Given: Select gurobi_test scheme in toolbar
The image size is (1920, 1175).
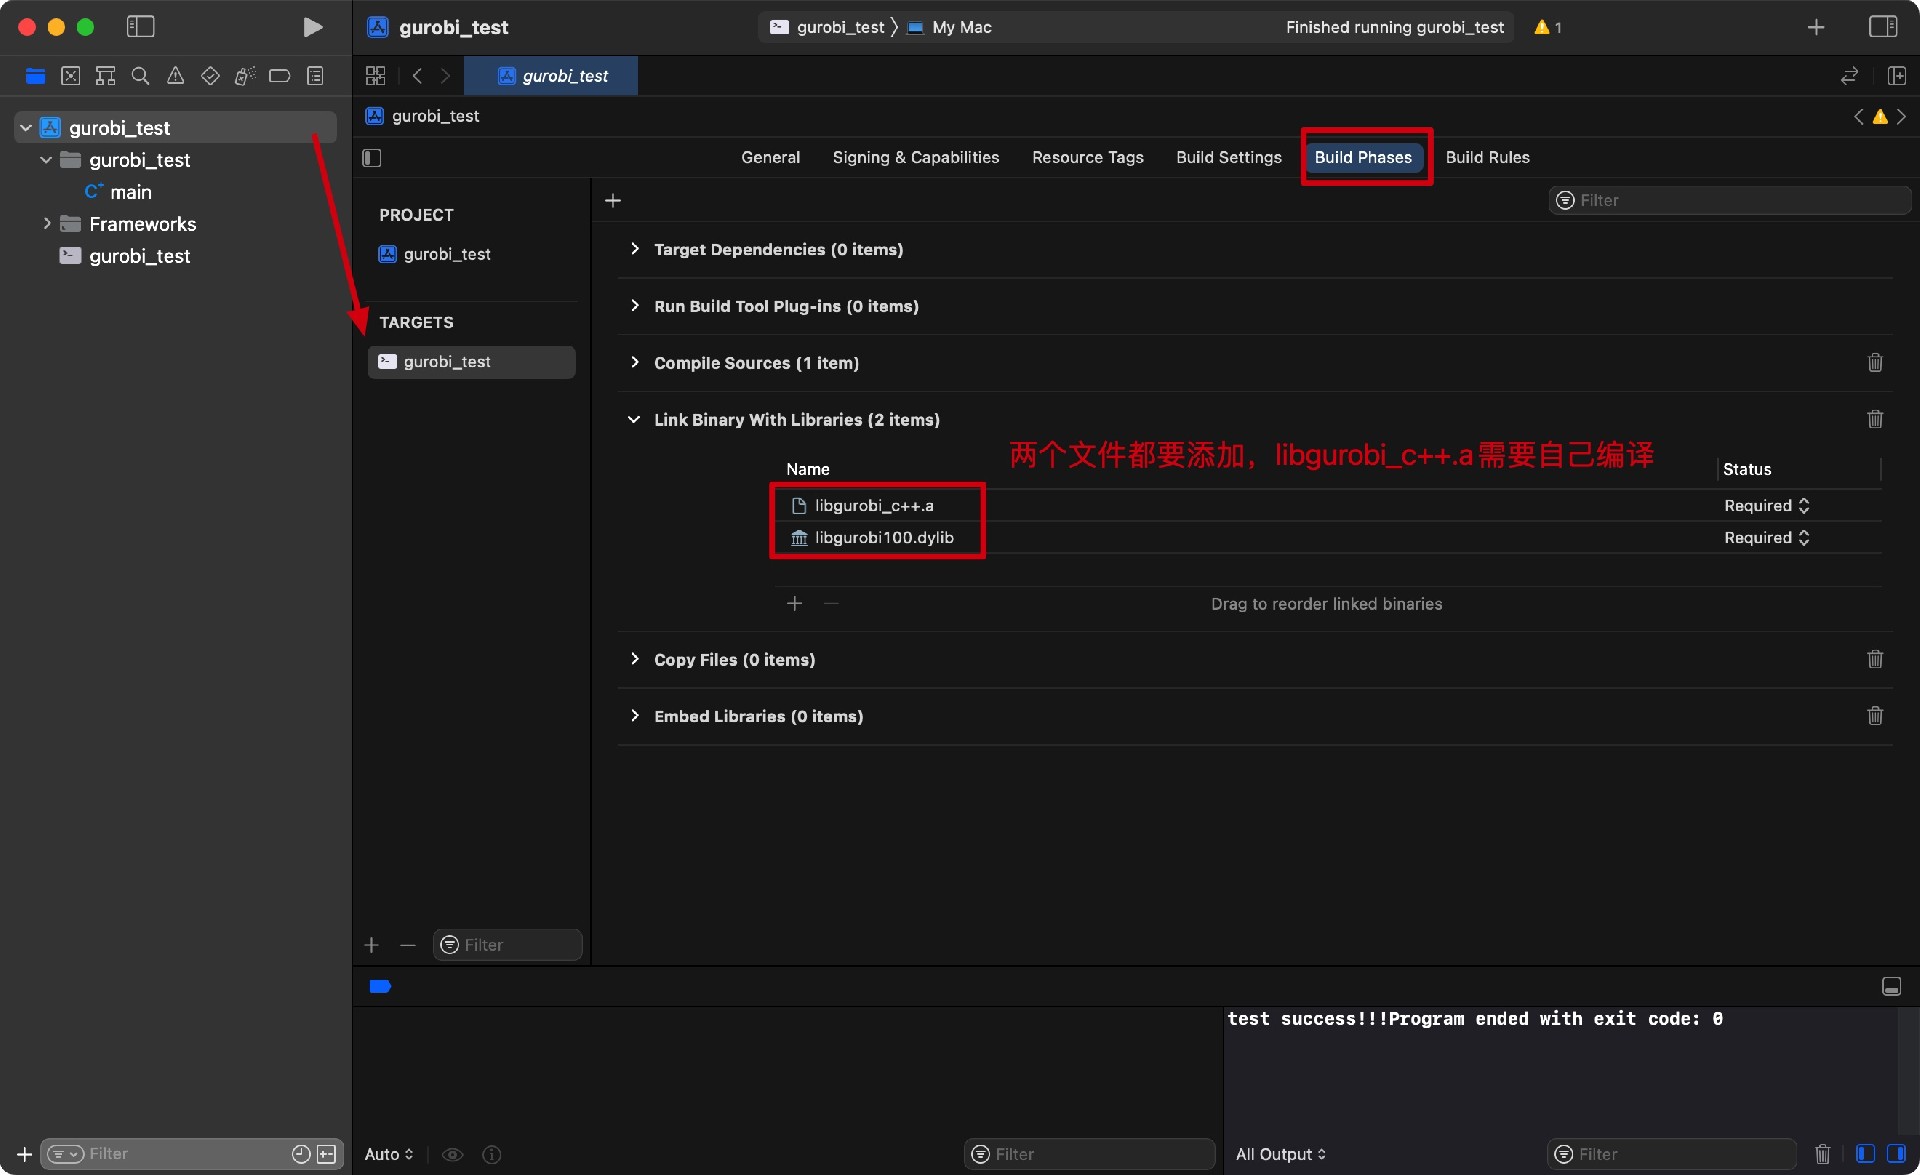Looking at the screenshot, I should tap(829, 27).
